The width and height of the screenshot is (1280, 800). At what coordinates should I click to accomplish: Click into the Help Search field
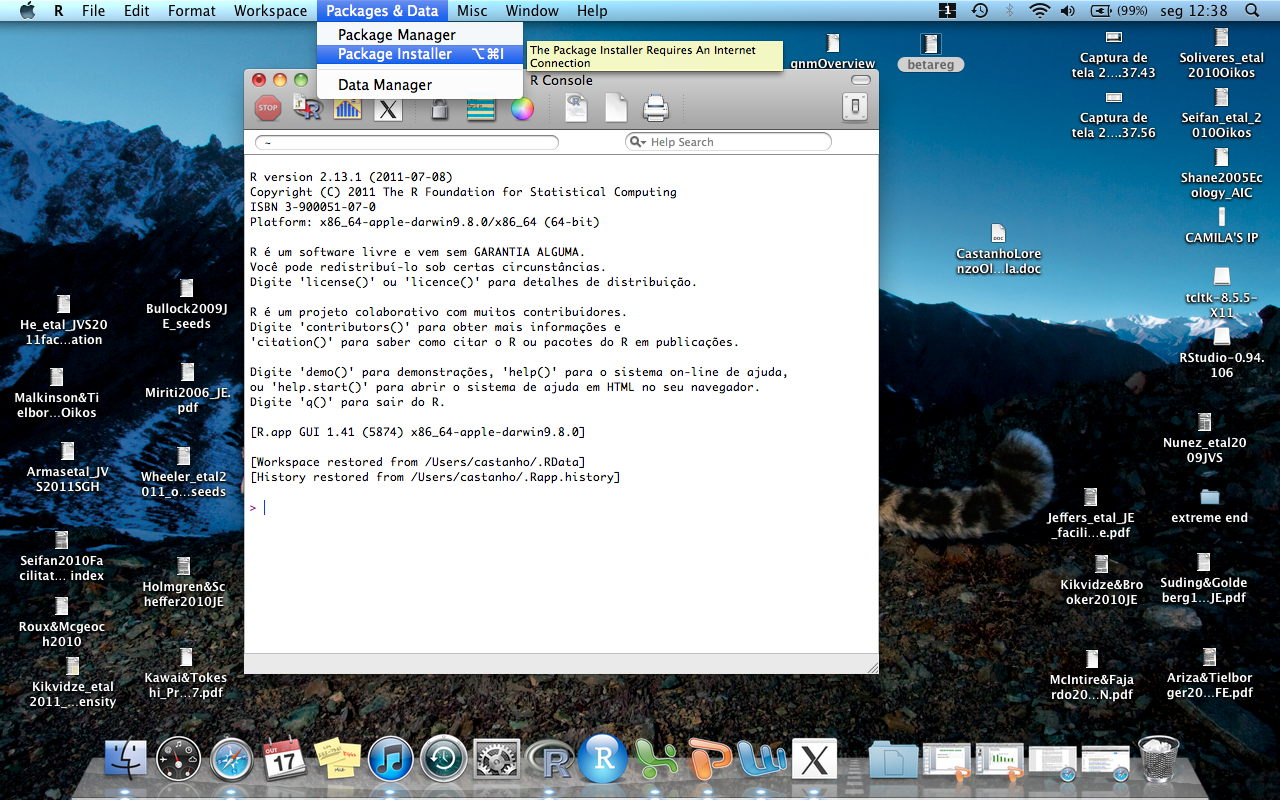click(728, 142)
